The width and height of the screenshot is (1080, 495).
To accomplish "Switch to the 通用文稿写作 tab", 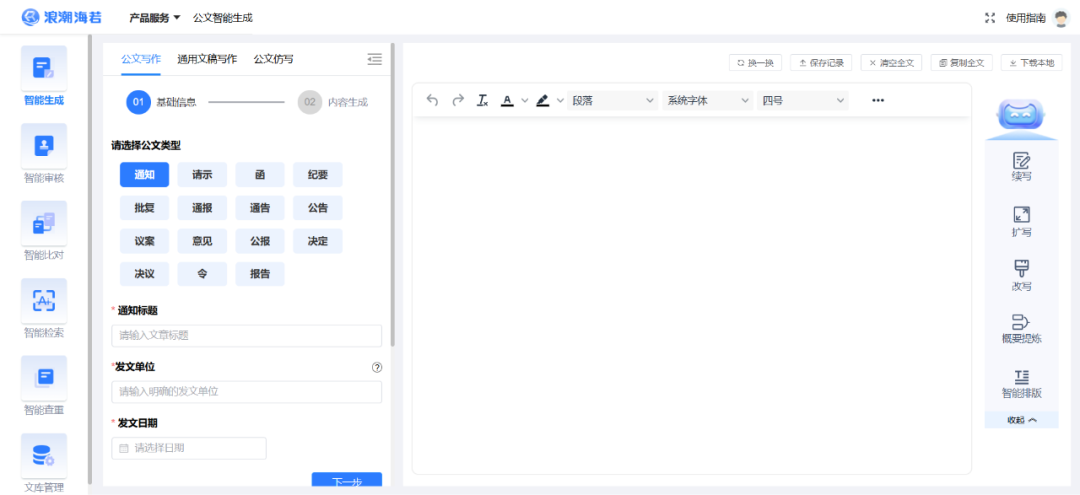I will (x=207, y=59).
